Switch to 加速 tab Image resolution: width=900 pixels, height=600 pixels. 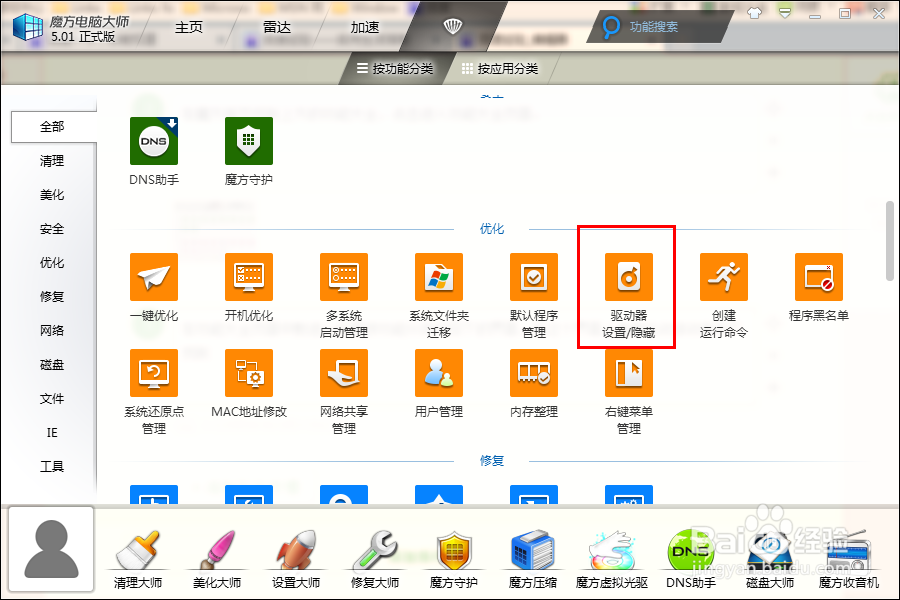tap(365, 27)
